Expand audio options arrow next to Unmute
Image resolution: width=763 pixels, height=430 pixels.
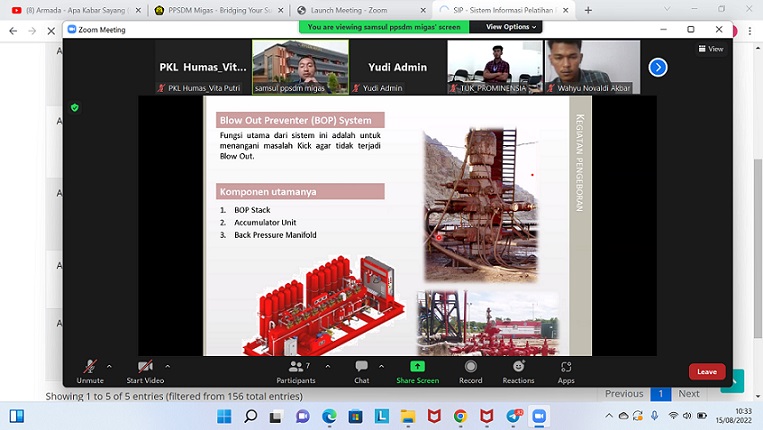pyautogui.click(x=109, y=366)
